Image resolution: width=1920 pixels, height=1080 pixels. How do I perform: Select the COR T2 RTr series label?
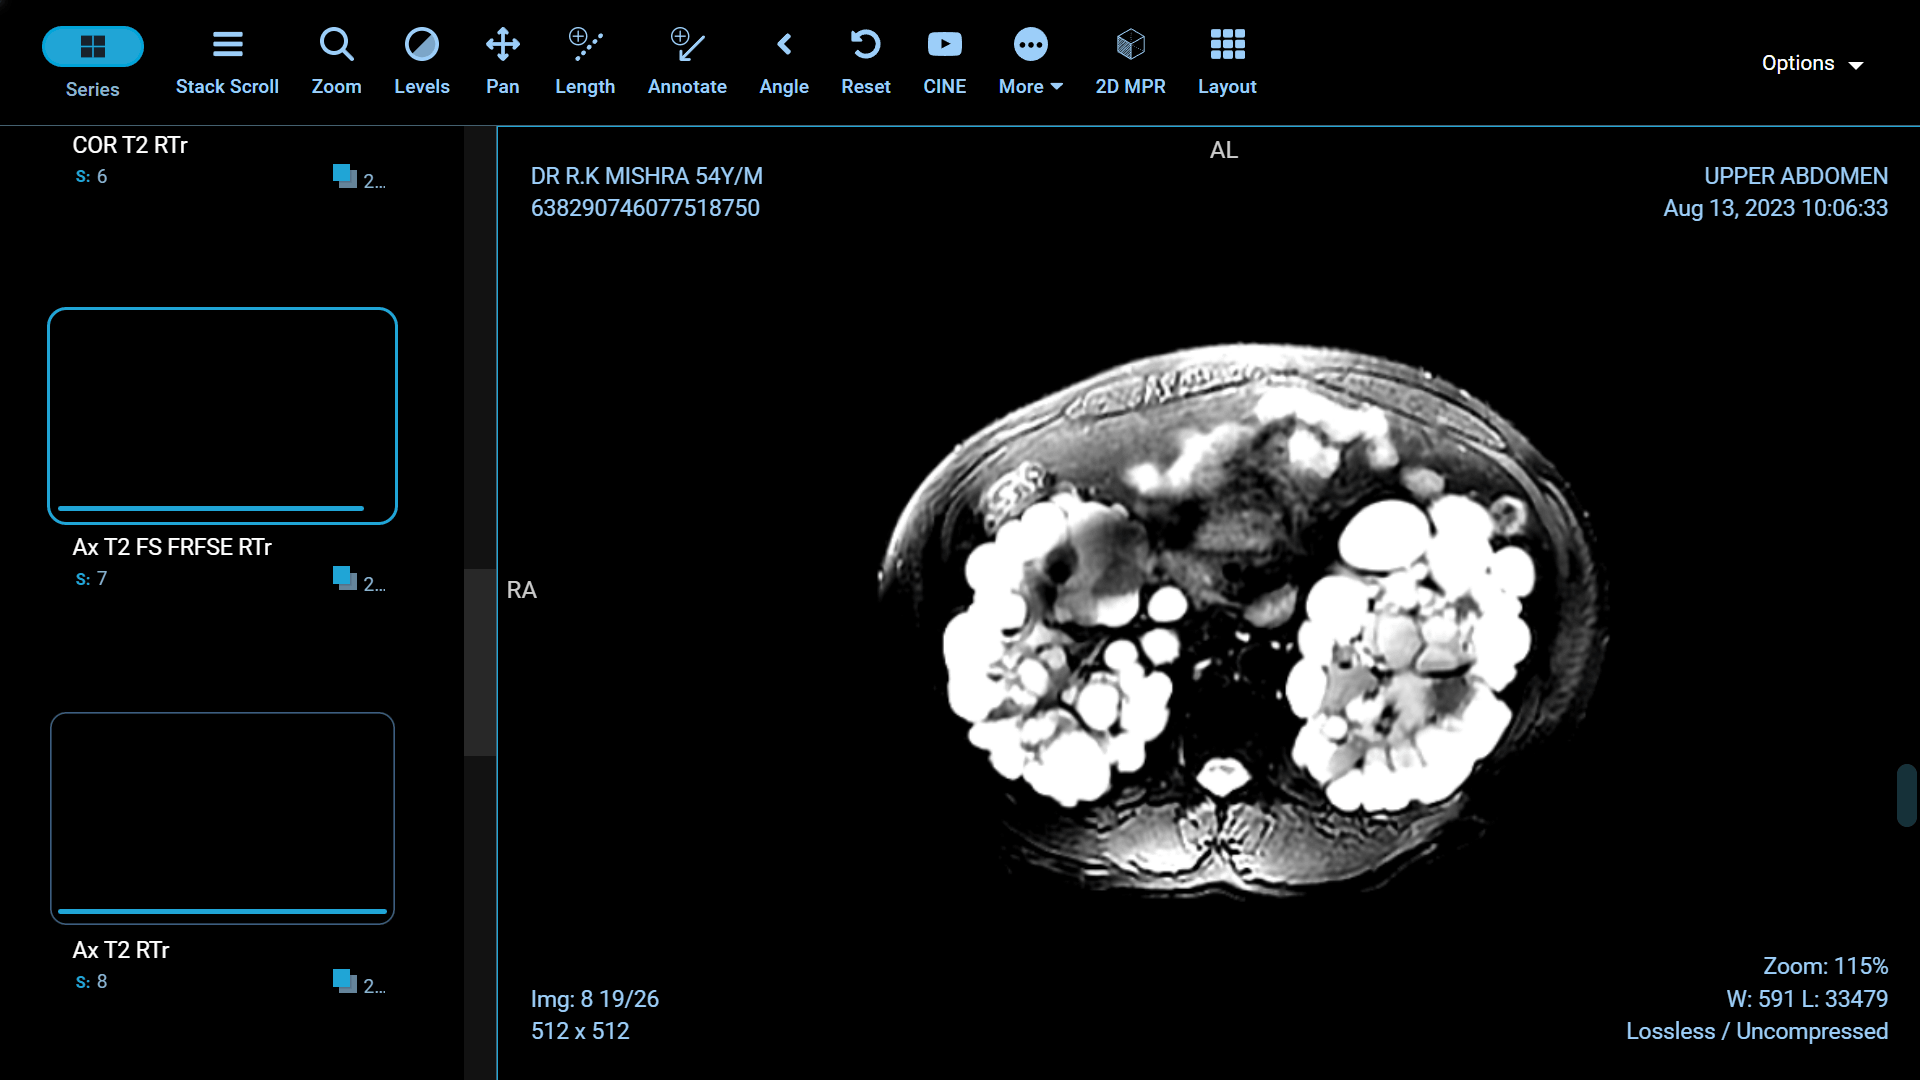pos(129,144)
